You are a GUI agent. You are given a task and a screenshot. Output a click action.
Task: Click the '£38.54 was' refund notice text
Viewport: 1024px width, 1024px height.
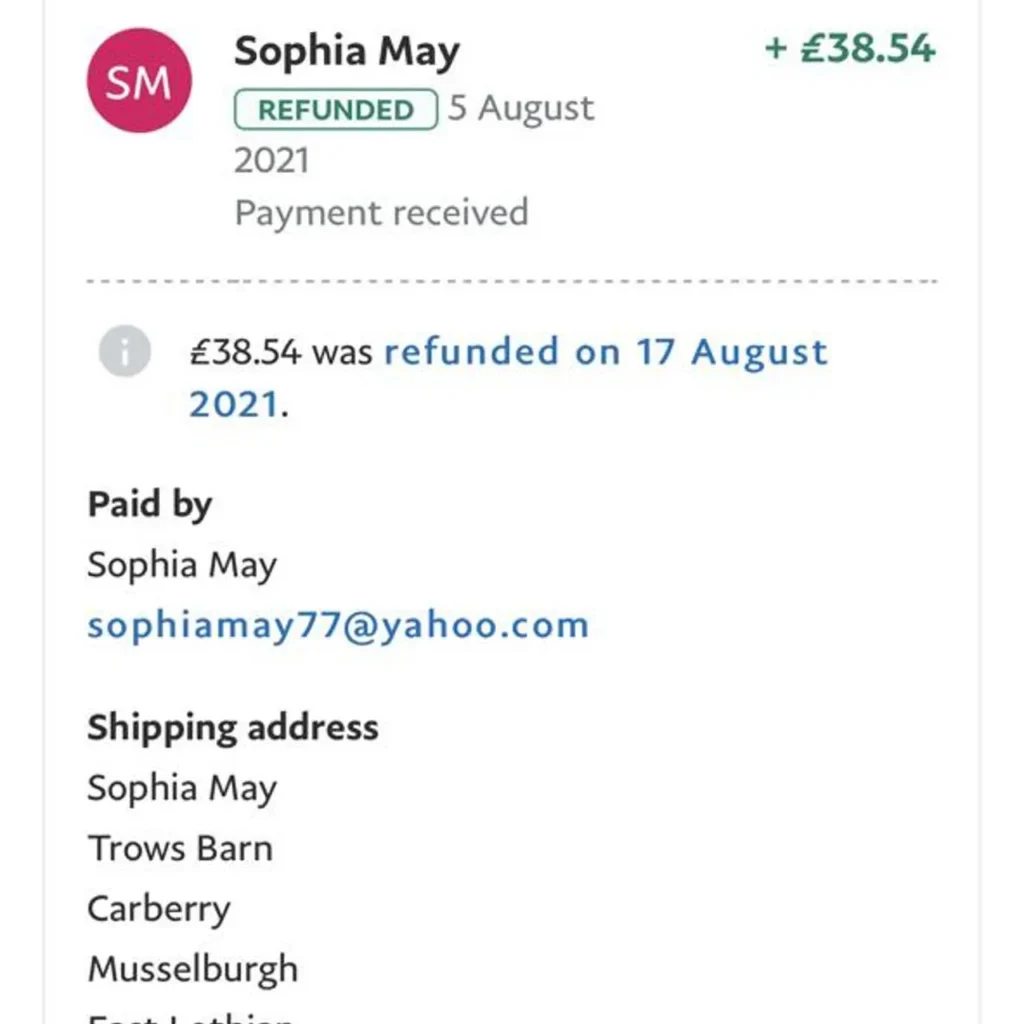pyautogui.click(x=281, y=352)
